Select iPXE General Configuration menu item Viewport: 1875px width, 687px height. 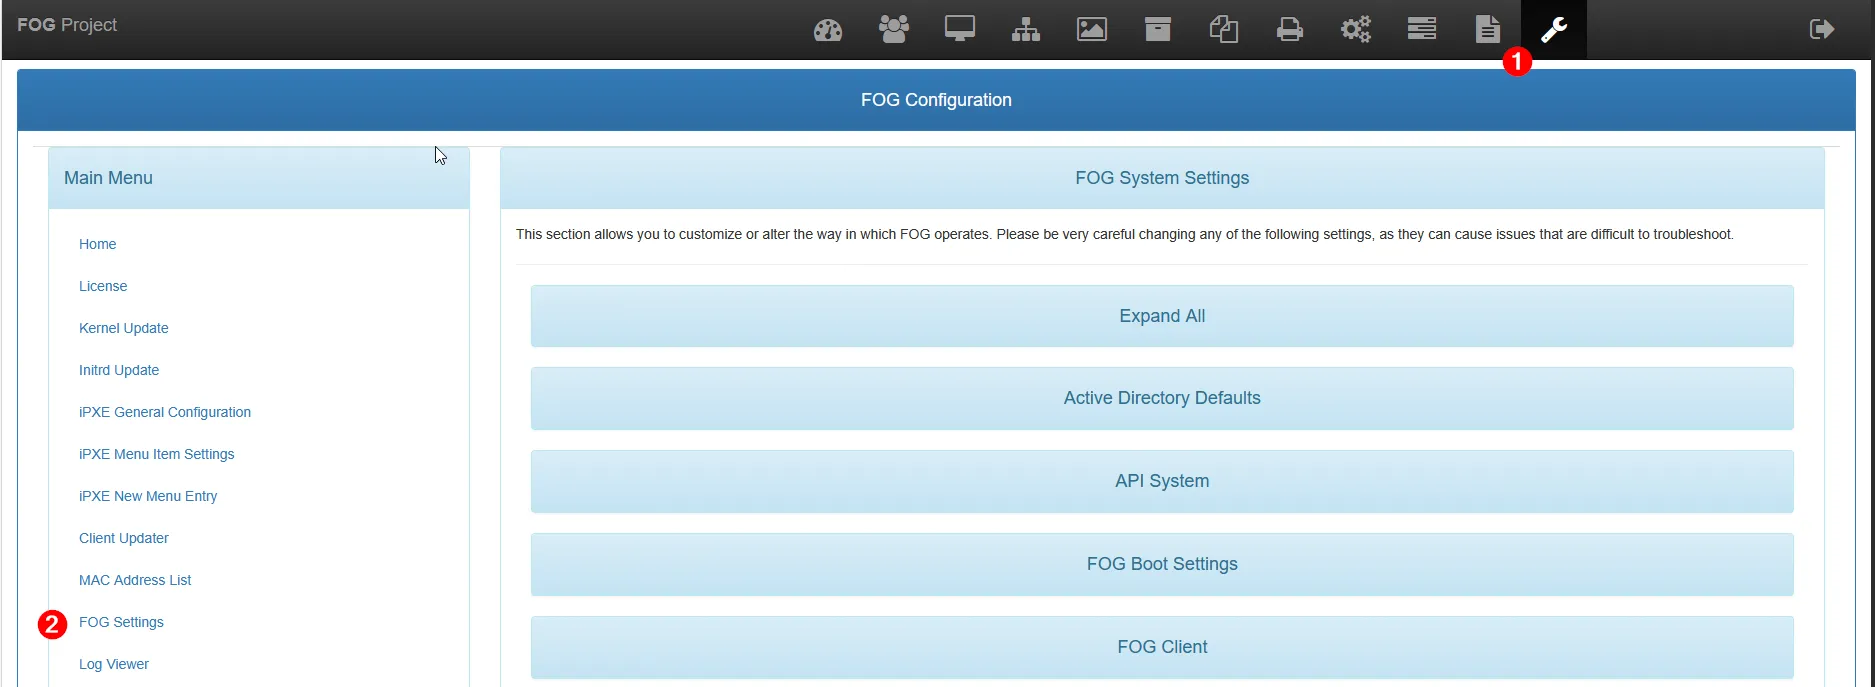point(165,412)
